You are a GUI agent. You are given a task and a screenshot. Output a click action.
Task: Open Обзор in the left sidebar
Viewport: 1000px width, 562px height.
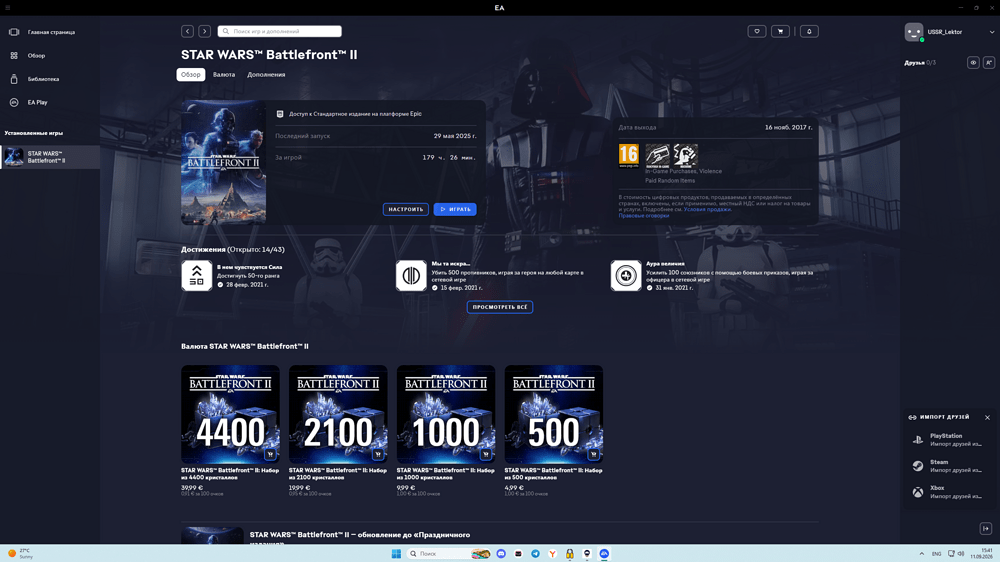click(x=50, y=55)
